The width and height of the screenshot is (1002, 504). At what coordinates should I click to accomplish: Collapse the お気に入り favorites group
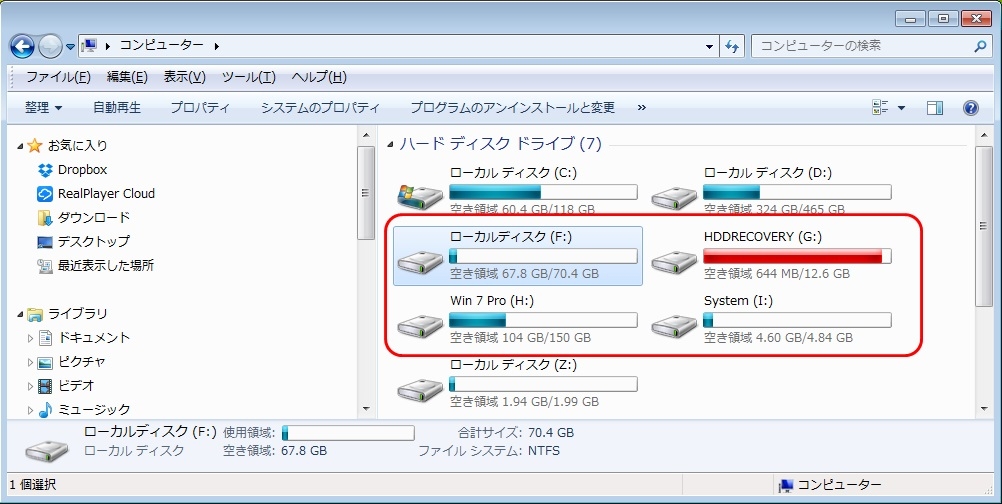click(20, 146)
